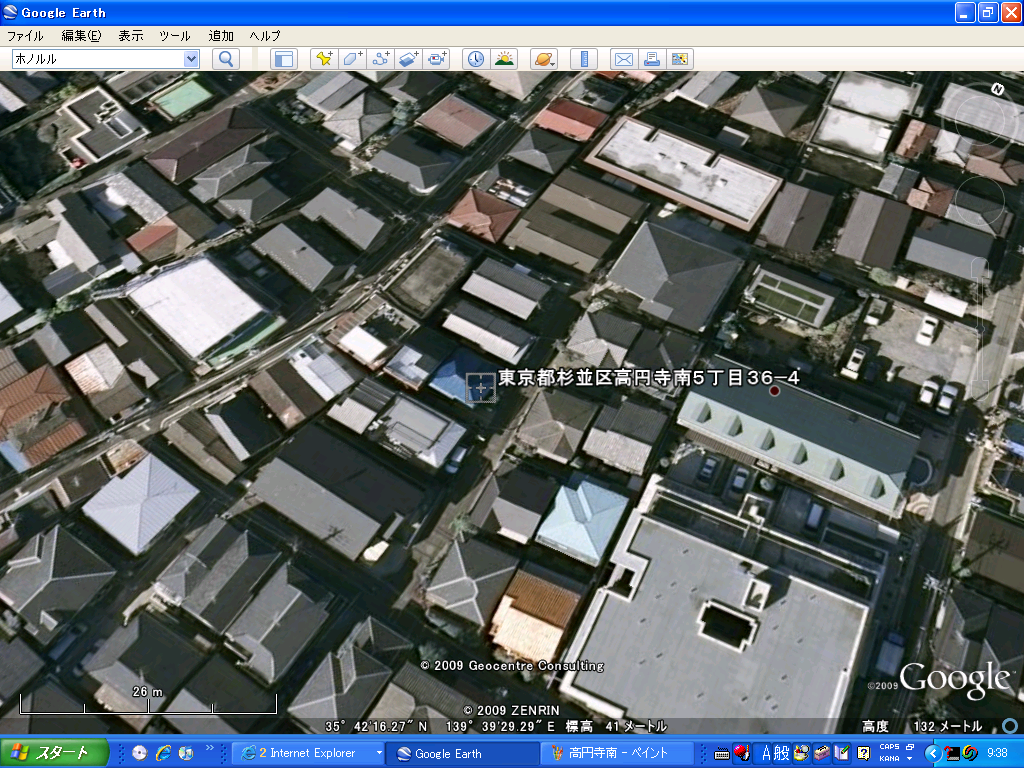Click the zoom in end of slider
This screenshot has width=1024, height=768.
coord(981,266)
